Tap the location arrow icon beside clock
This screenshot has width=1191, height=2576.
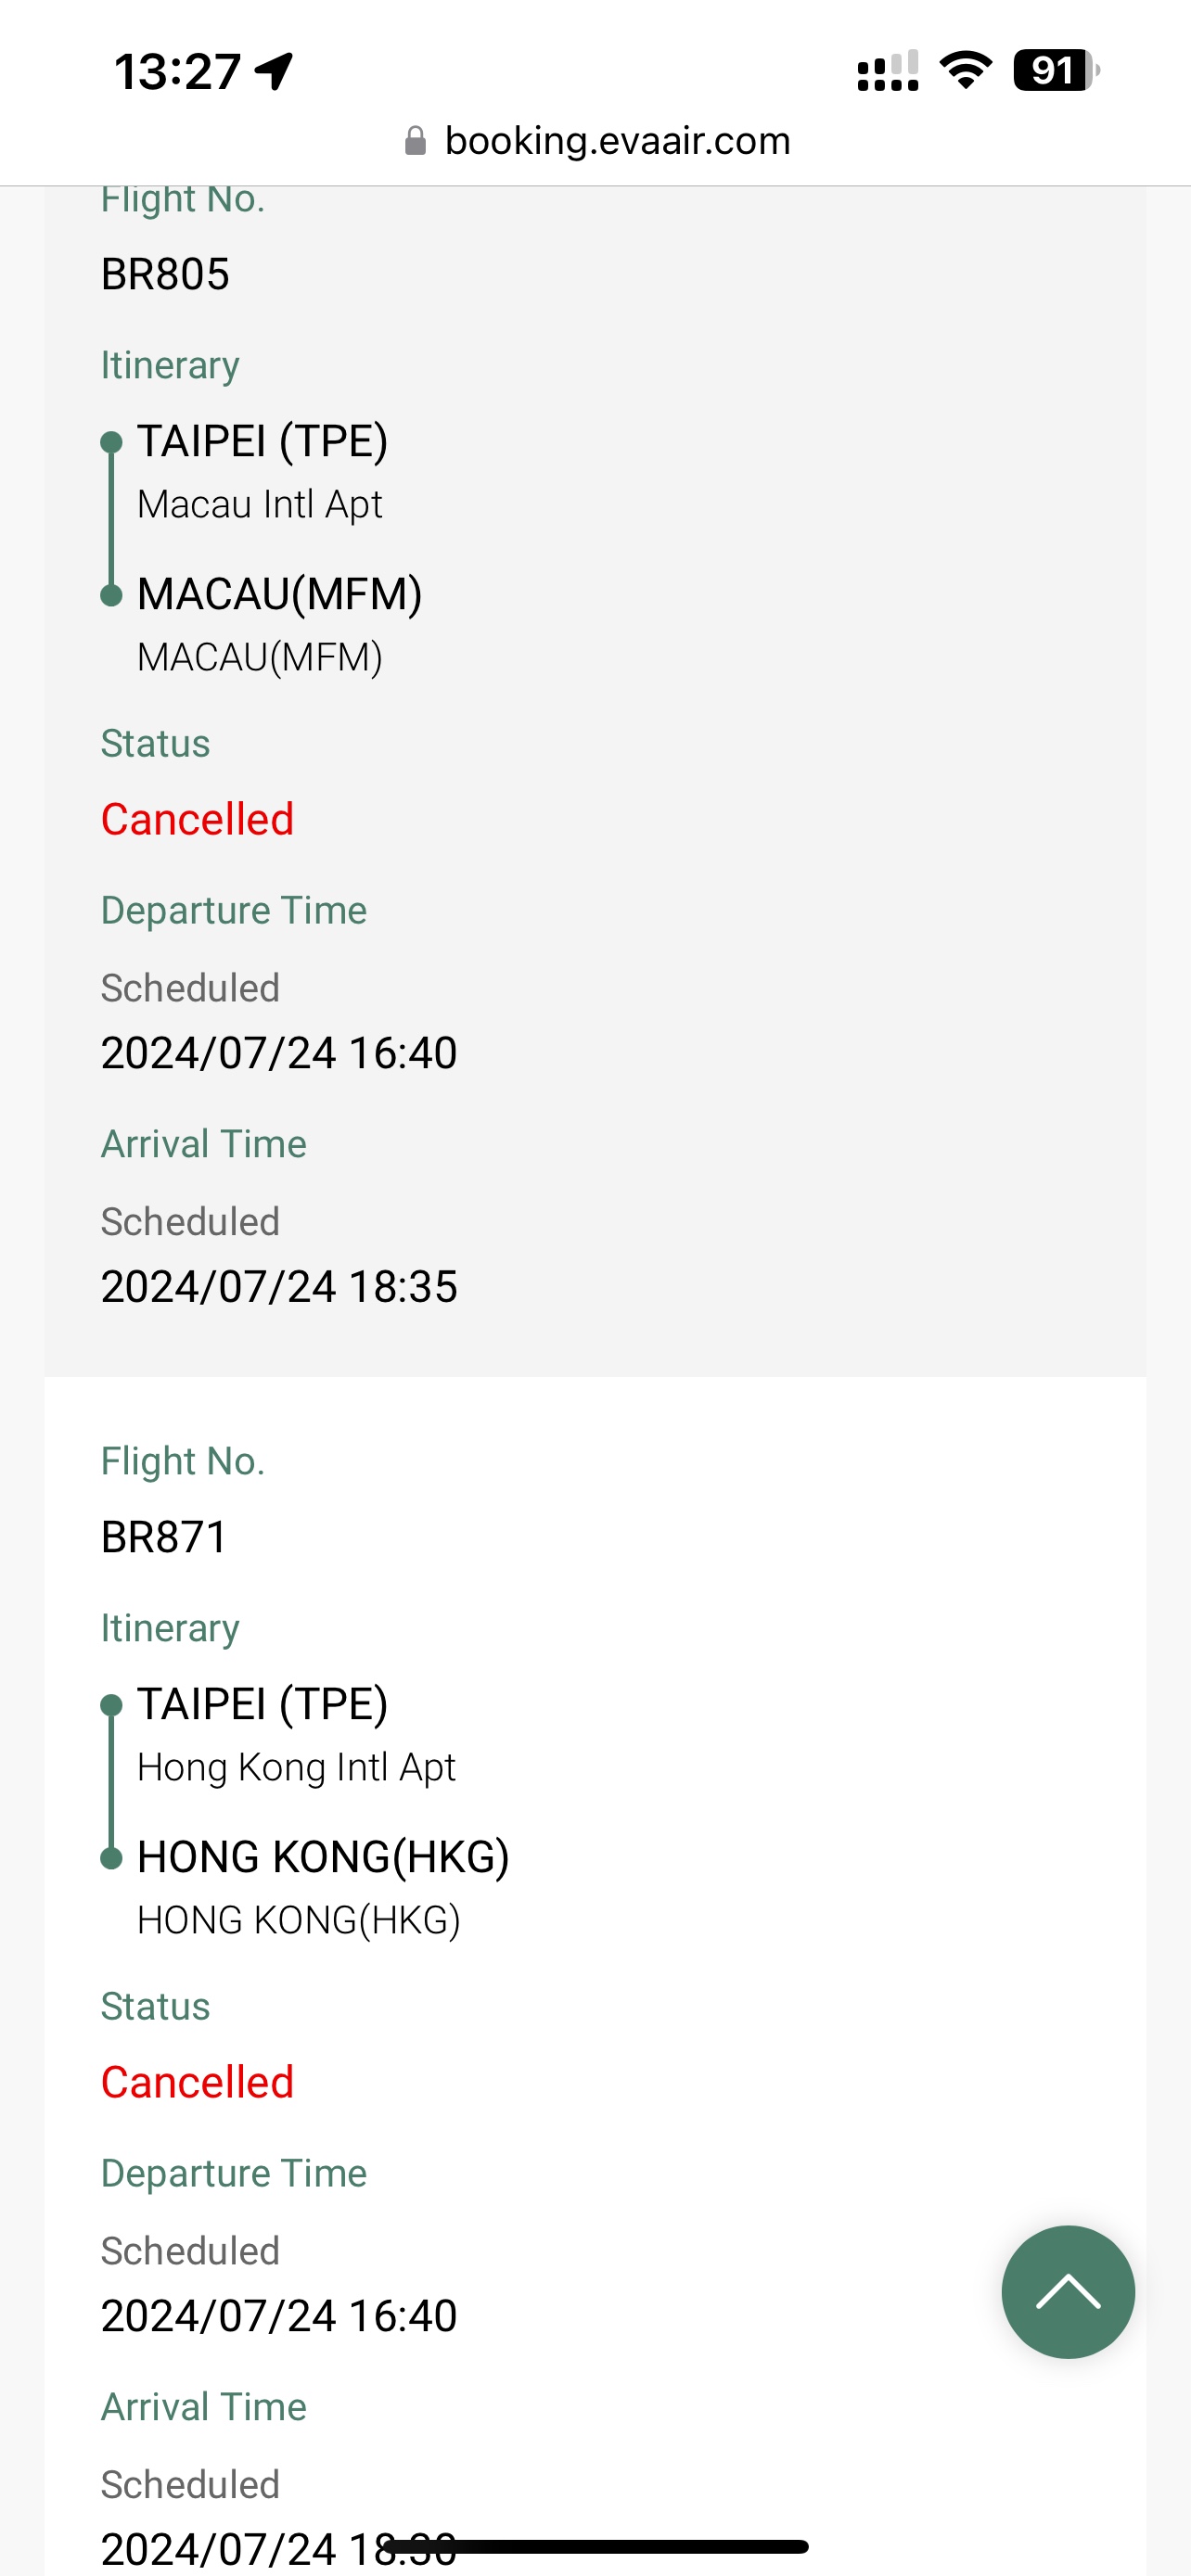pyautogui.click(x=274, y=71)
